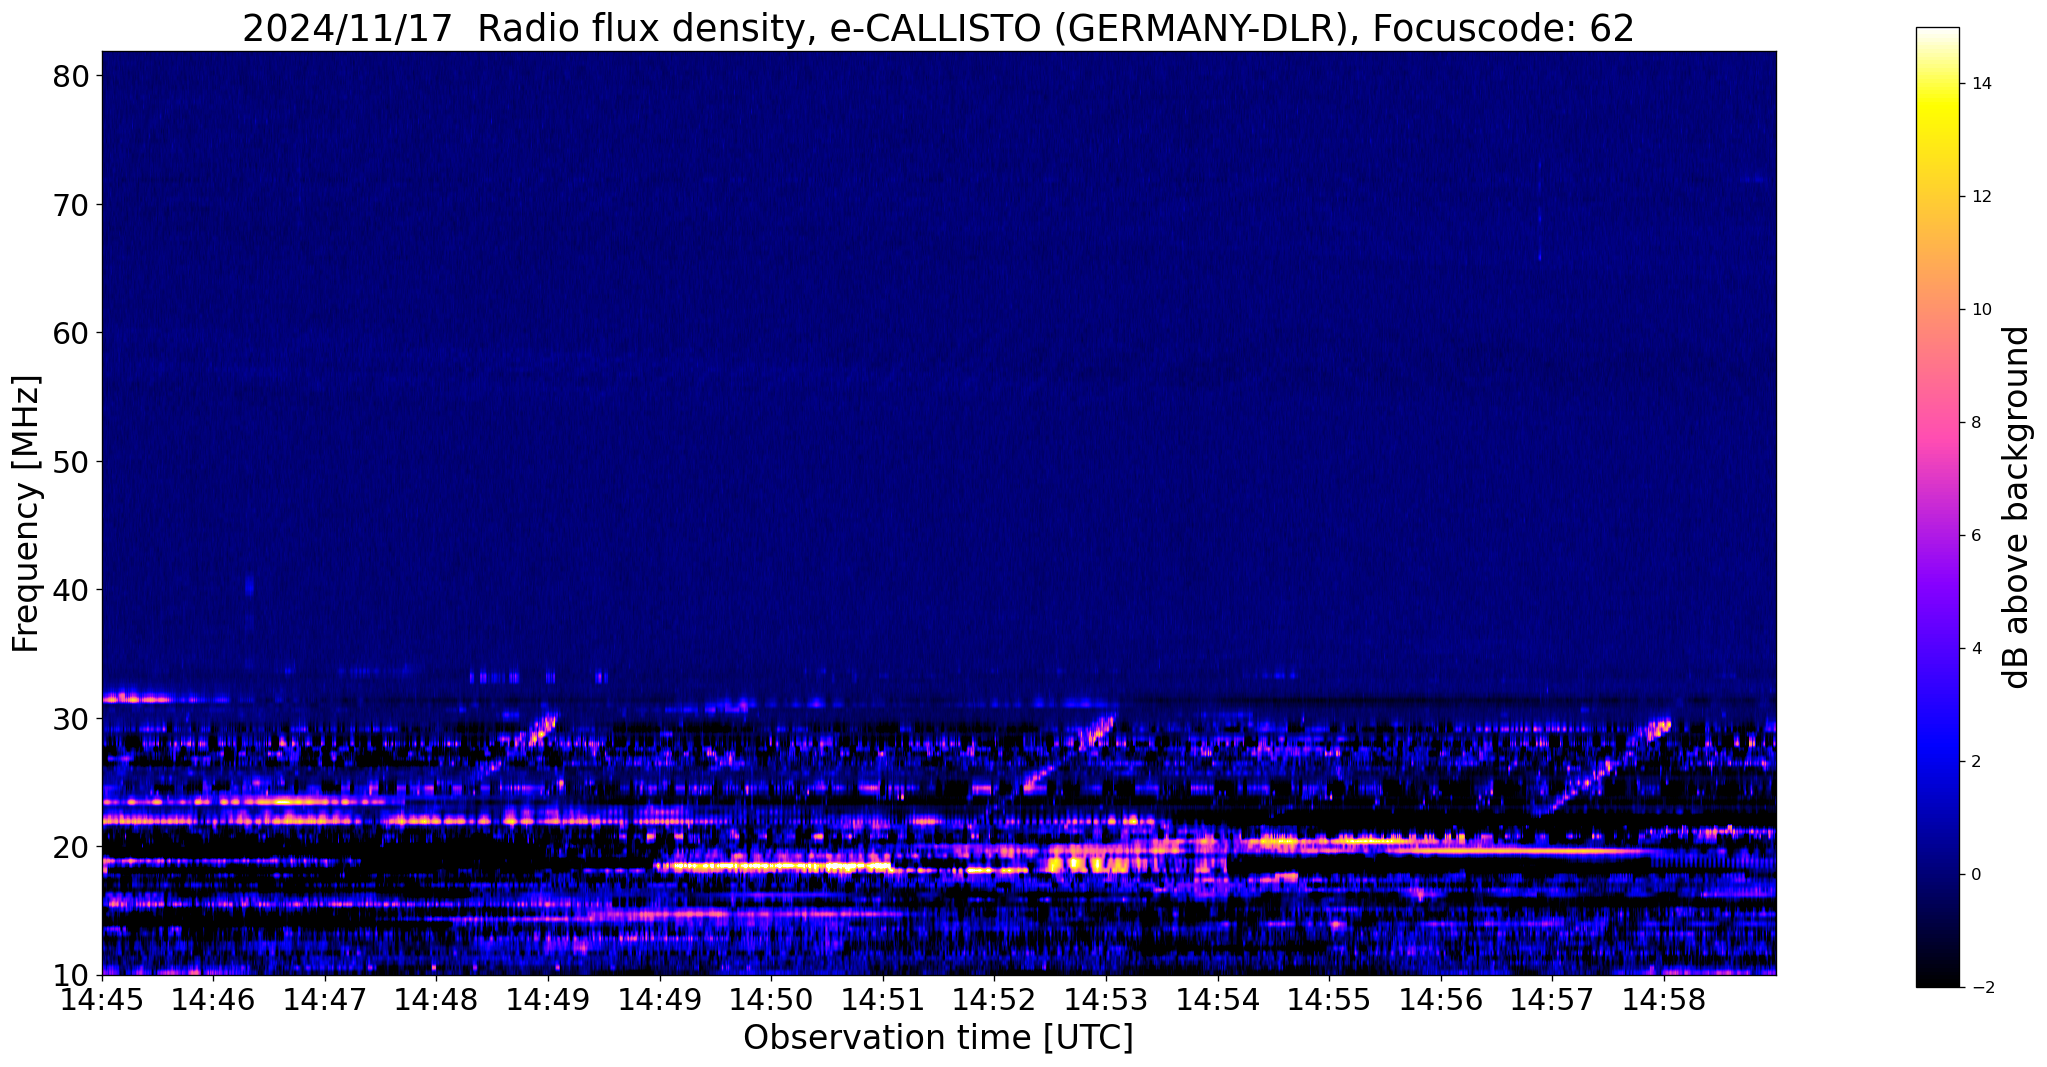Select the 14:50 time tick label
Image resolution: width=2047 pixels, height=1067 pixels.
click(771, 1000)
